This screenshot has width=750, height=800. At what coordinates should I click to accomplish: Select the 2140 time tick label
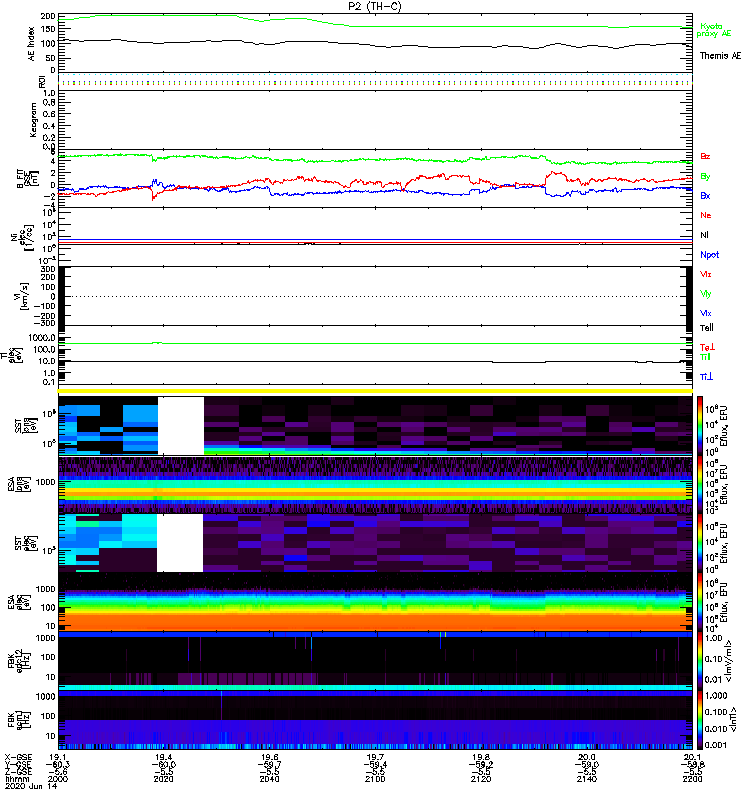click(x=587, y=779)
